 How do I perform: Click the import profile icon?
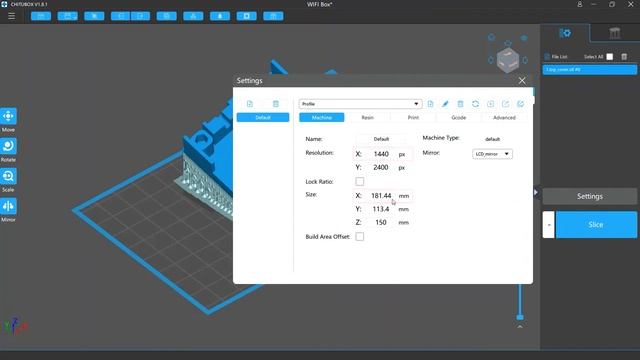[x=491, y=104]
